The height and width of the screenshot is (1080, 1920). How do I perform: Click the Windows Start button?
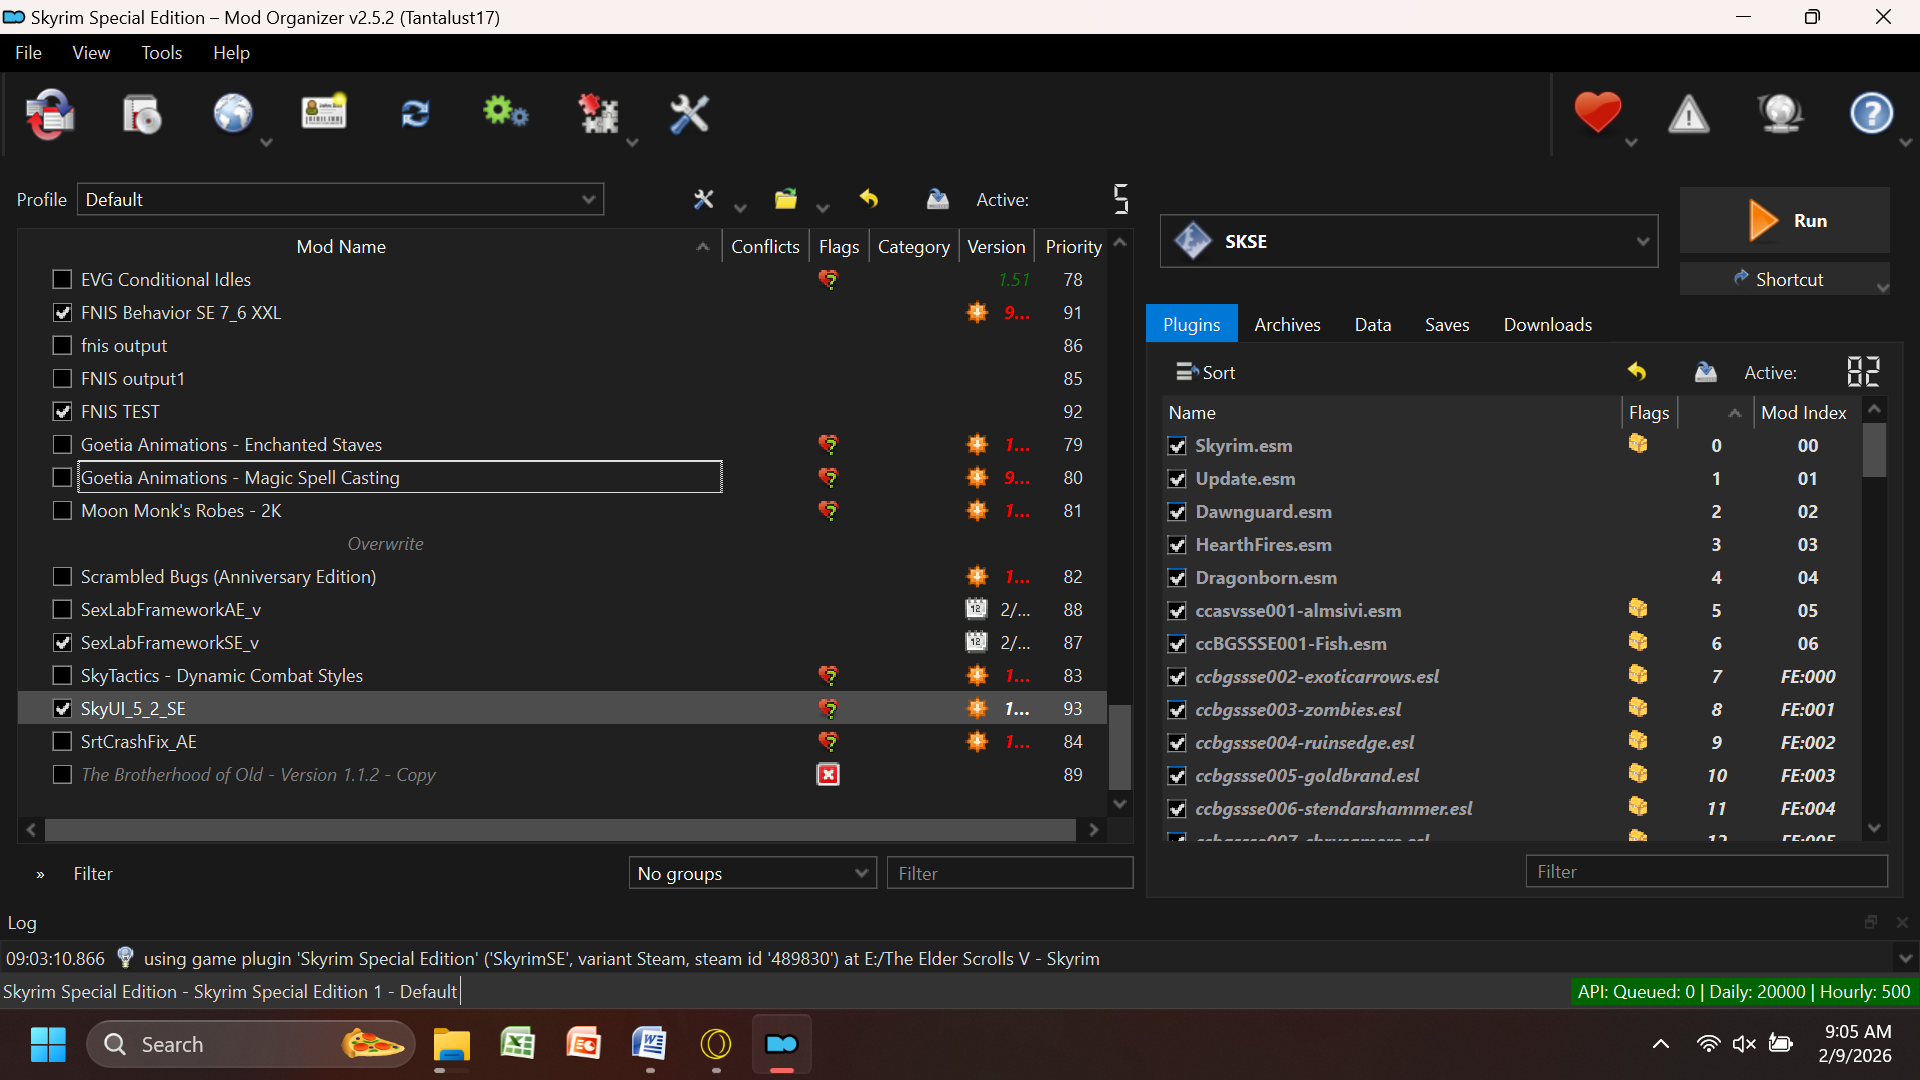pyautogui.click(x=48, y=1044)
